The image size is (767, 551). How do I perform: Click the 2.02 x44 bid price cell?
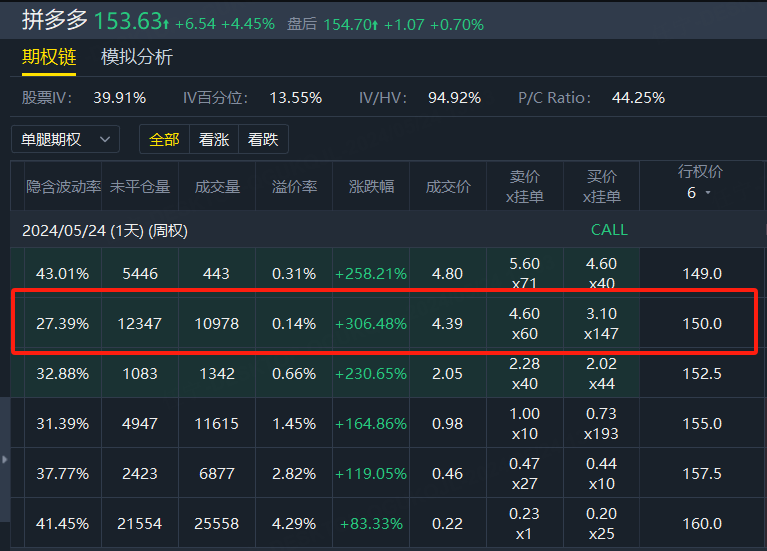(601, 373)
